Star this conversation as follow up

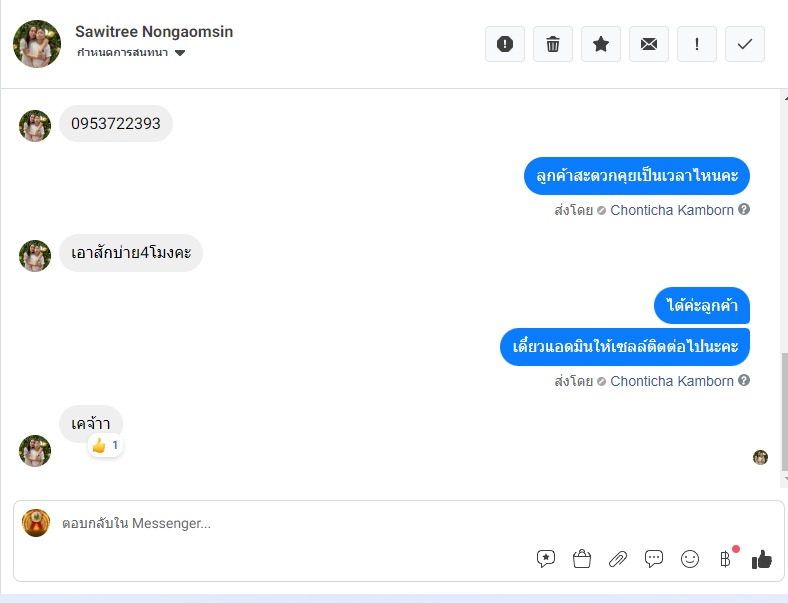601,44
